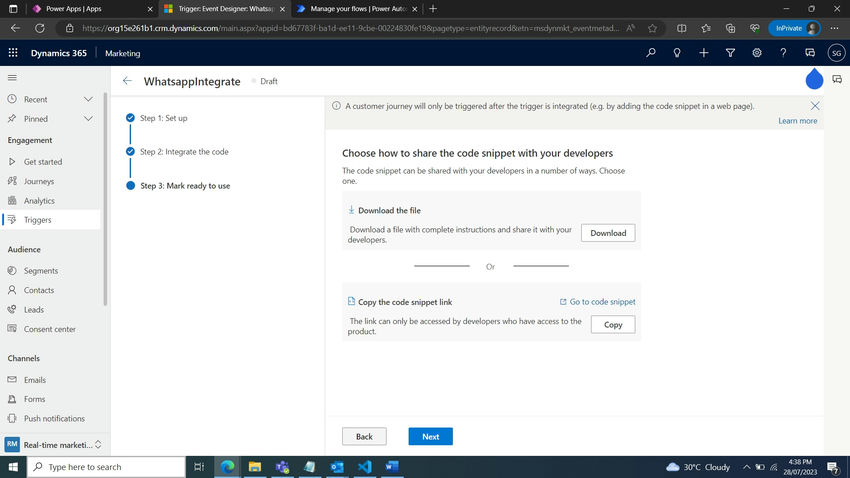Collapse the sidebar with hamburger icon

pos(12,77)
